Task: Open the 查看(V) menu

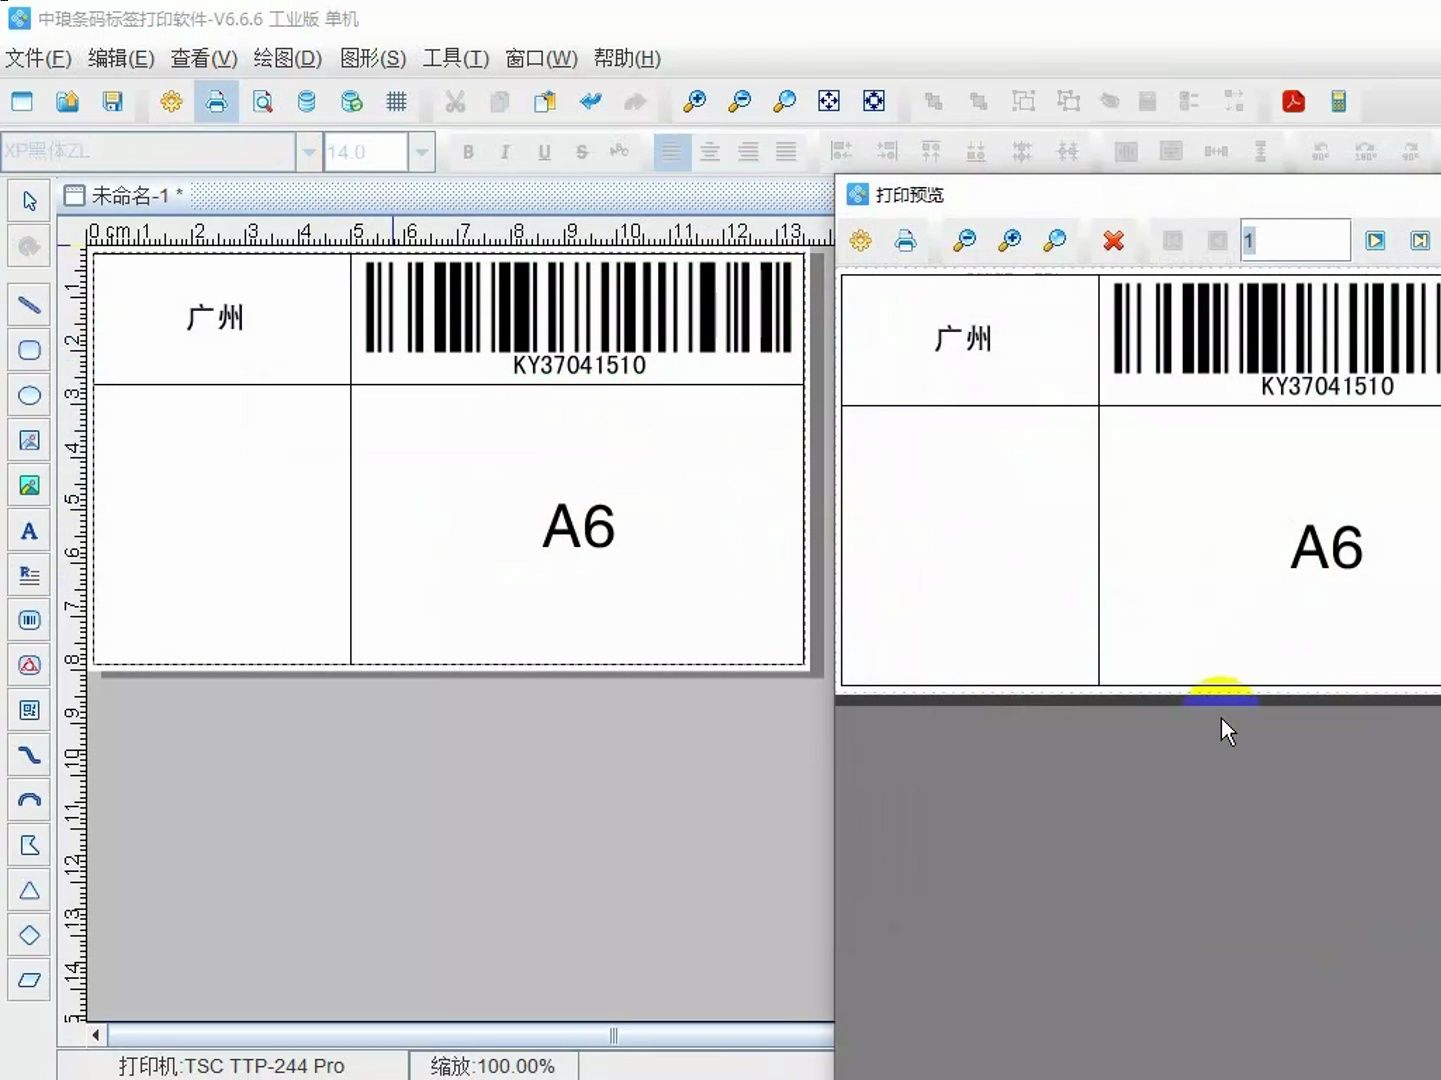Action: coord(204,58)
